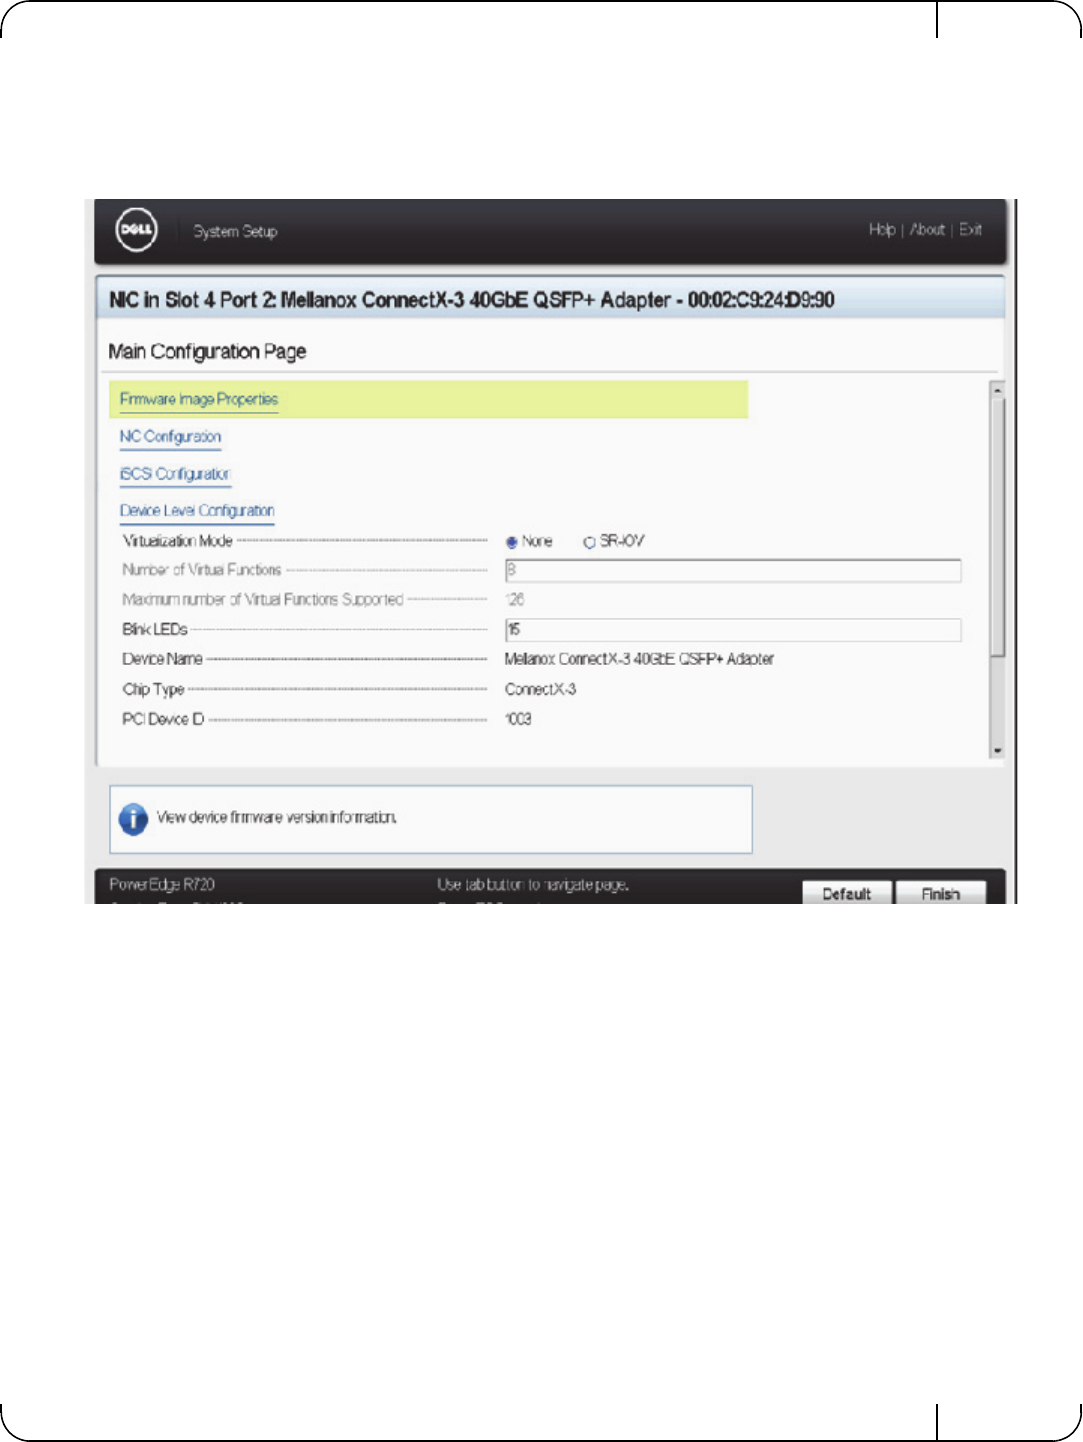Select the SR-IOV radio button
This screenshot has height=1442, width=1083.
(589, 542)
